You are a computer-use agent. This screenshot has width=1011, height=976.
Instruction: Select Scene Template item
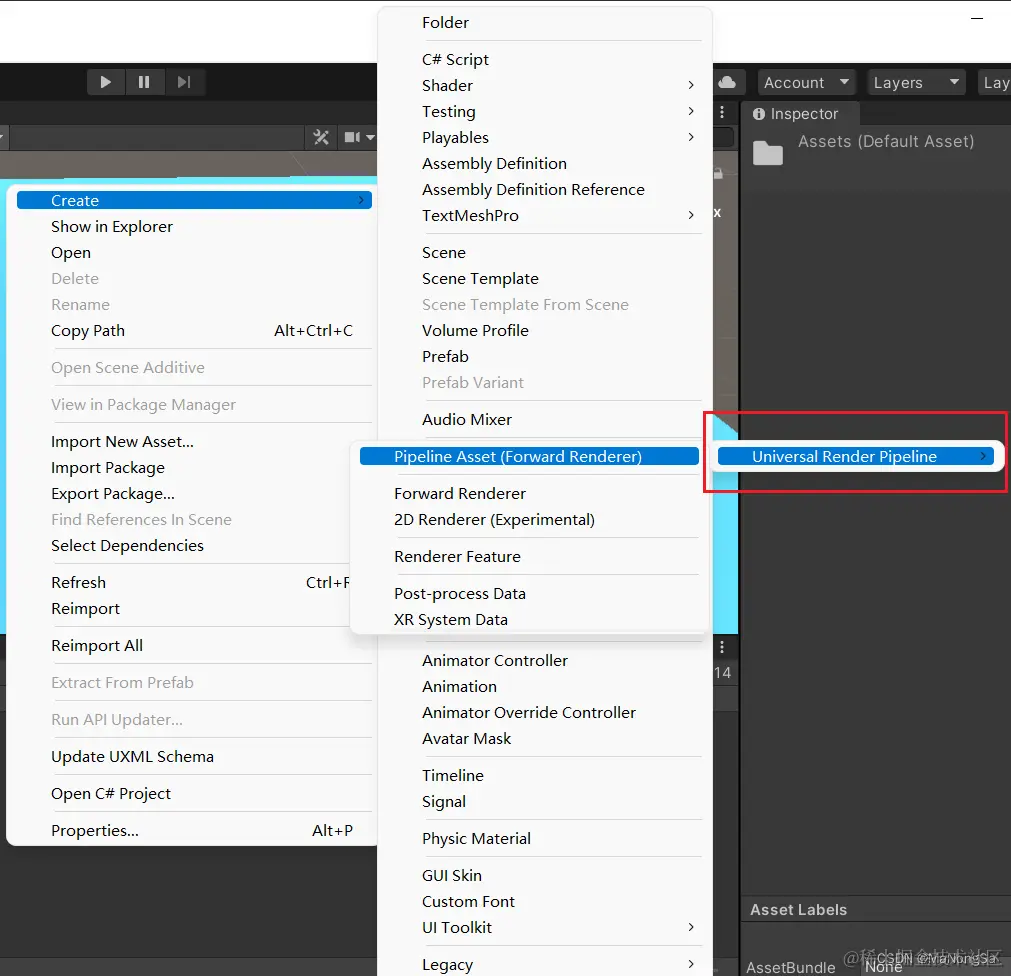pos(545,278)
